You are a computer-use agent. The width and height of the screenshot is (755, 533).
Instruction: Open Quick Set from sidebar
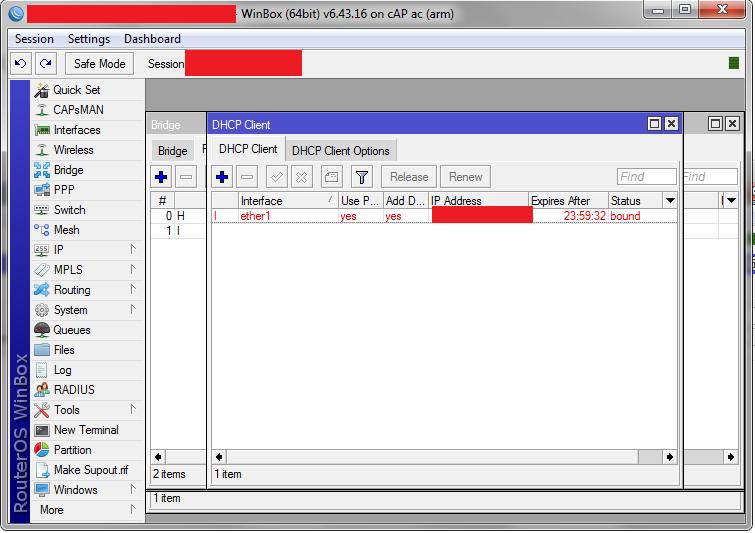(88, 90)
